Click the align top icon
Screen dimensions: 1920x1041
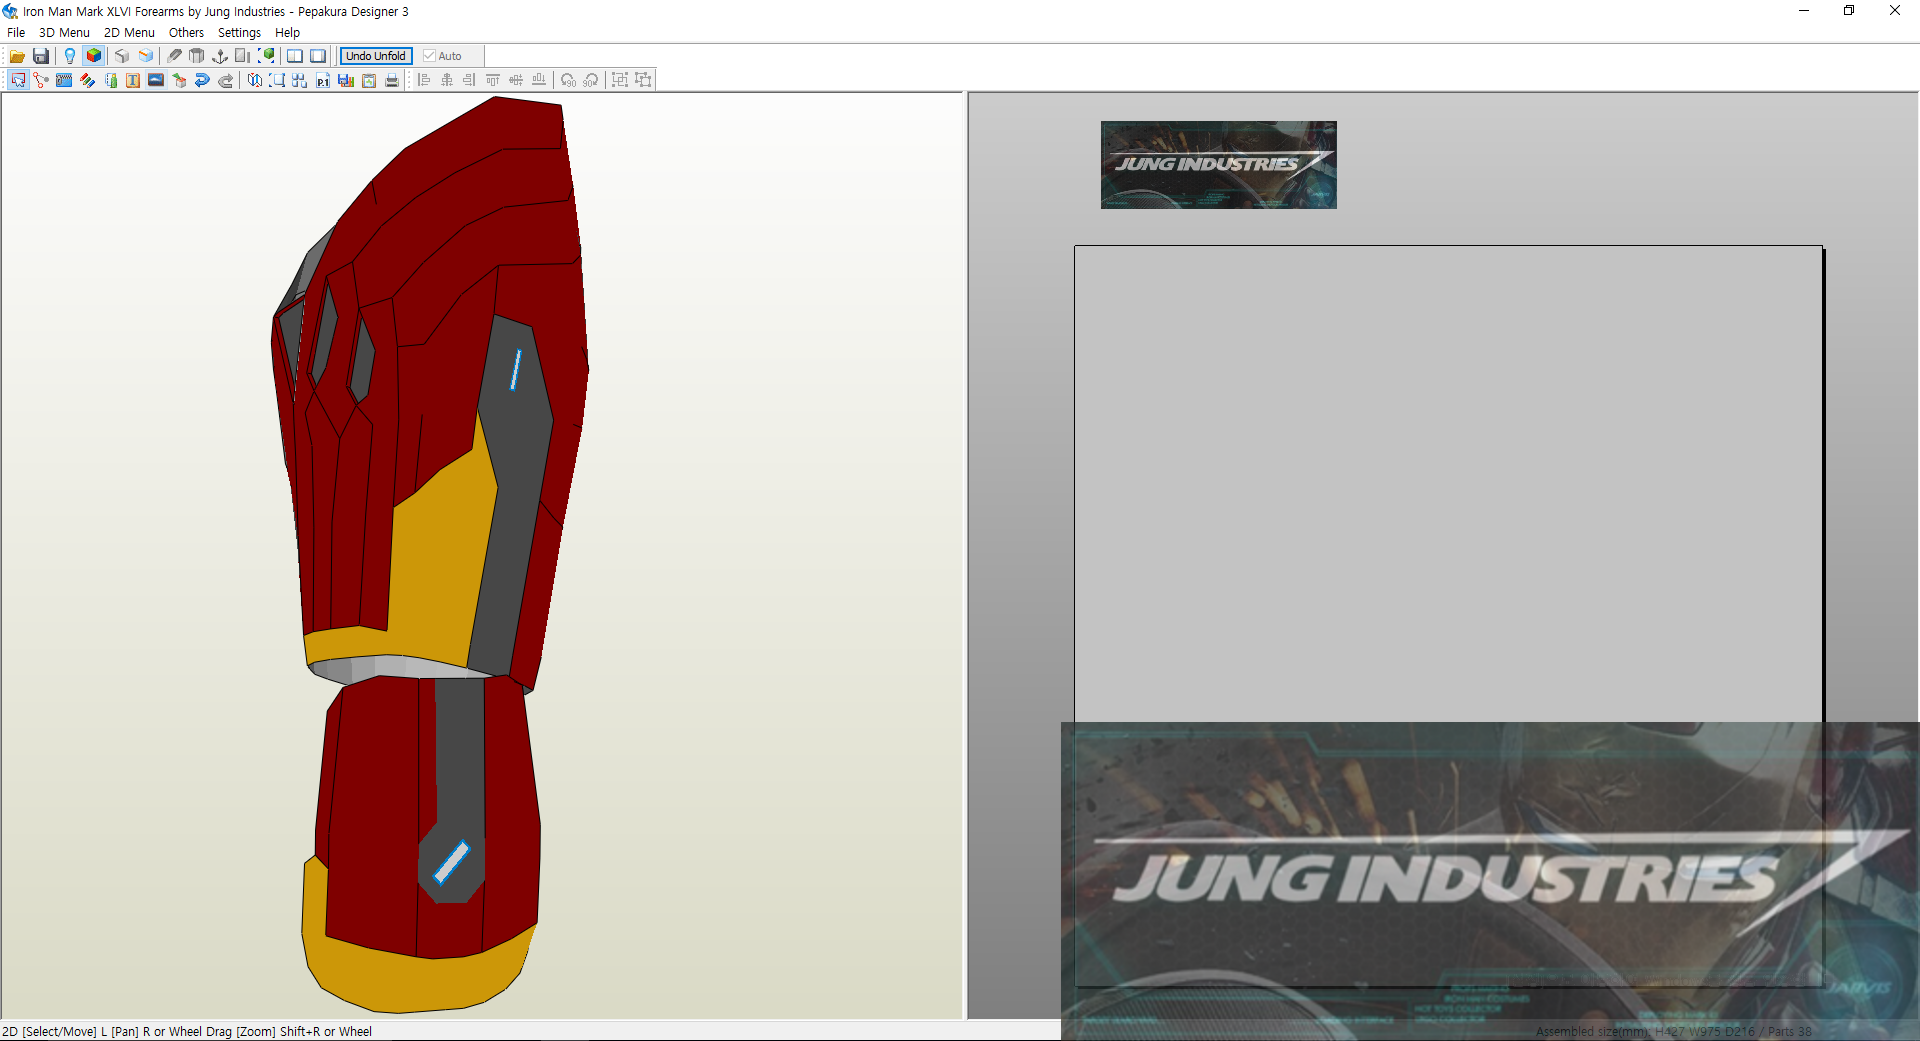pos(493,80)
